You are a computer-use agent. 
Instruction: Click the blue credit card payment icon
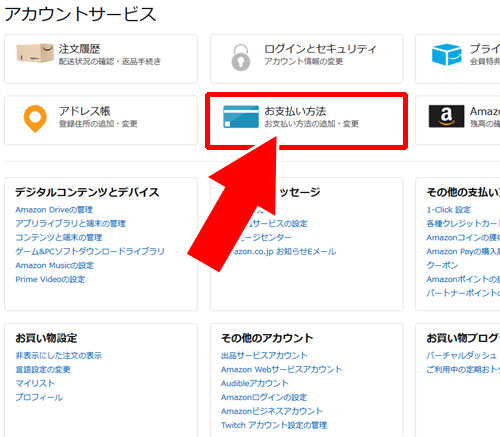[241, 117]
